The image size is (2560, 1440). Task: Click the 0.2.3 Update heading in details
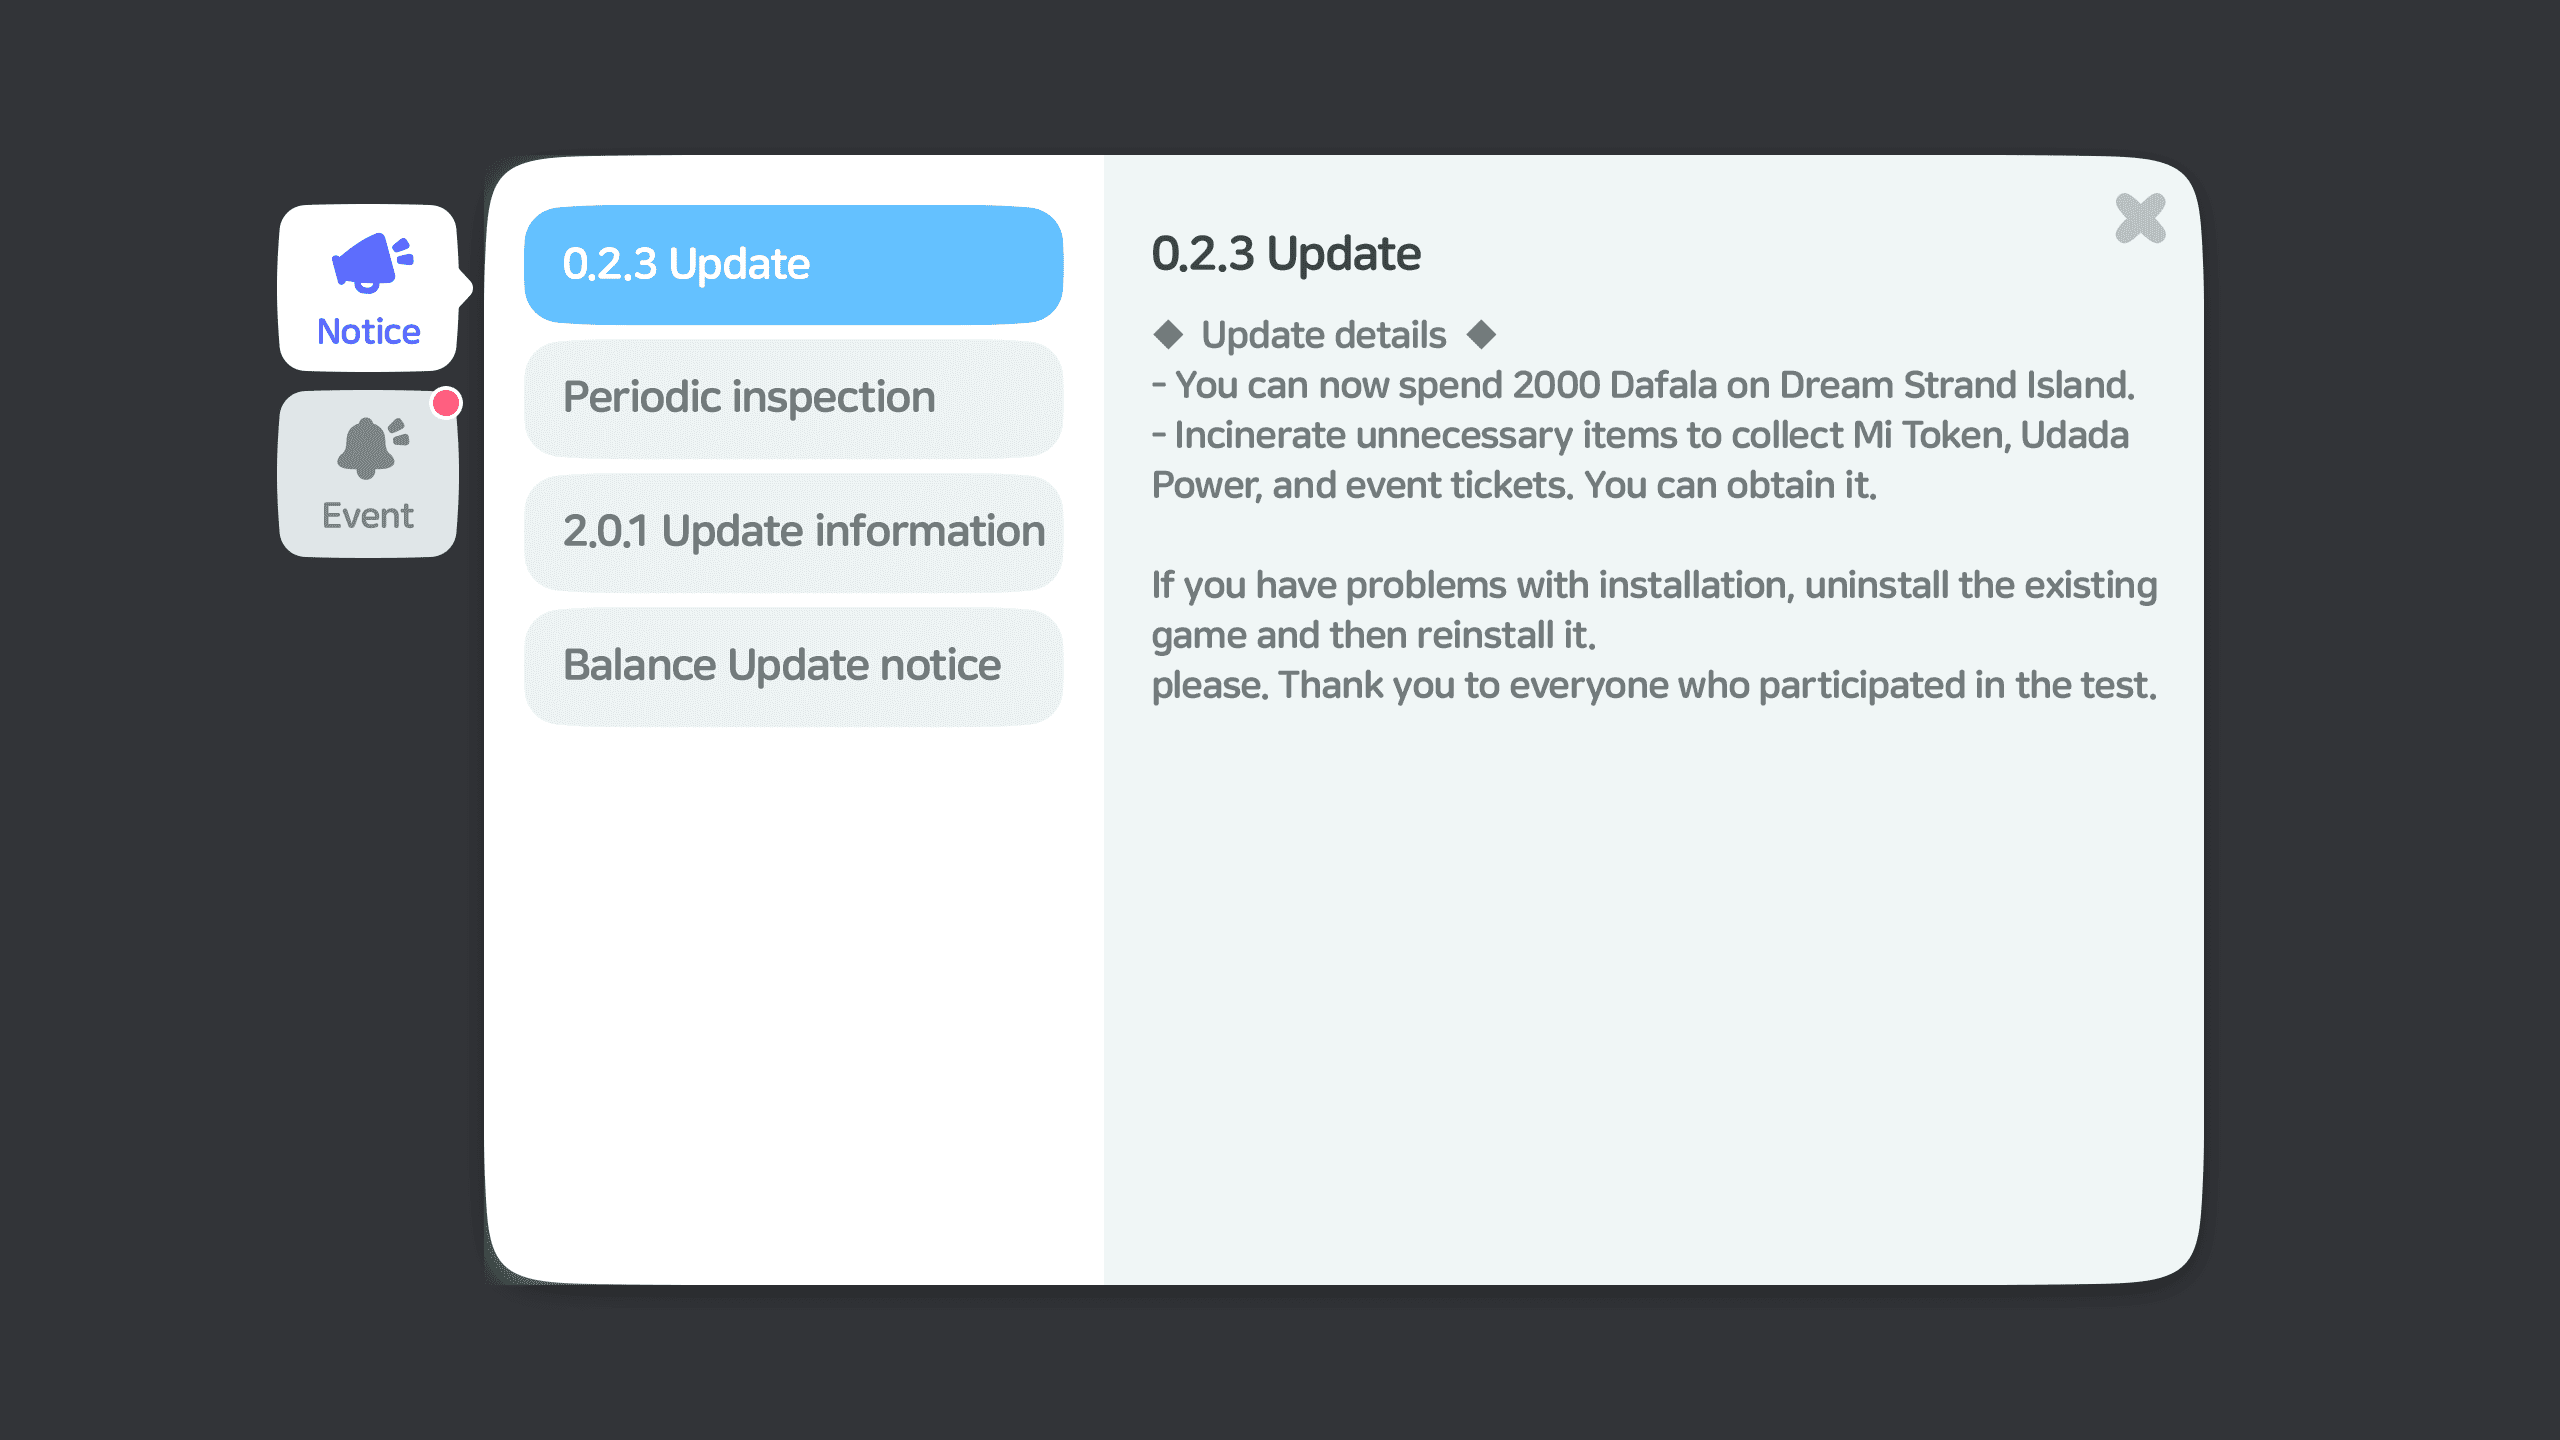tap(1286, 254)
